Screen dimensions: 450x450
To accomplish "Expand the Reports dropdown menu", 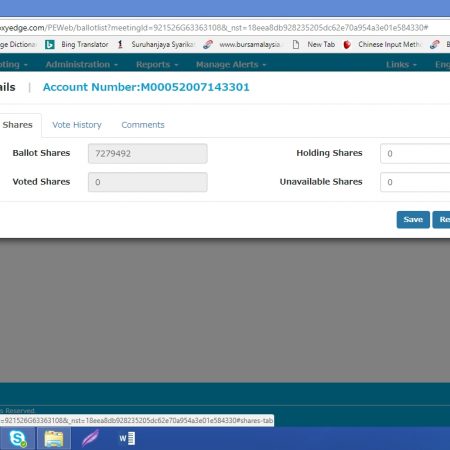I will tap(157, 64).
